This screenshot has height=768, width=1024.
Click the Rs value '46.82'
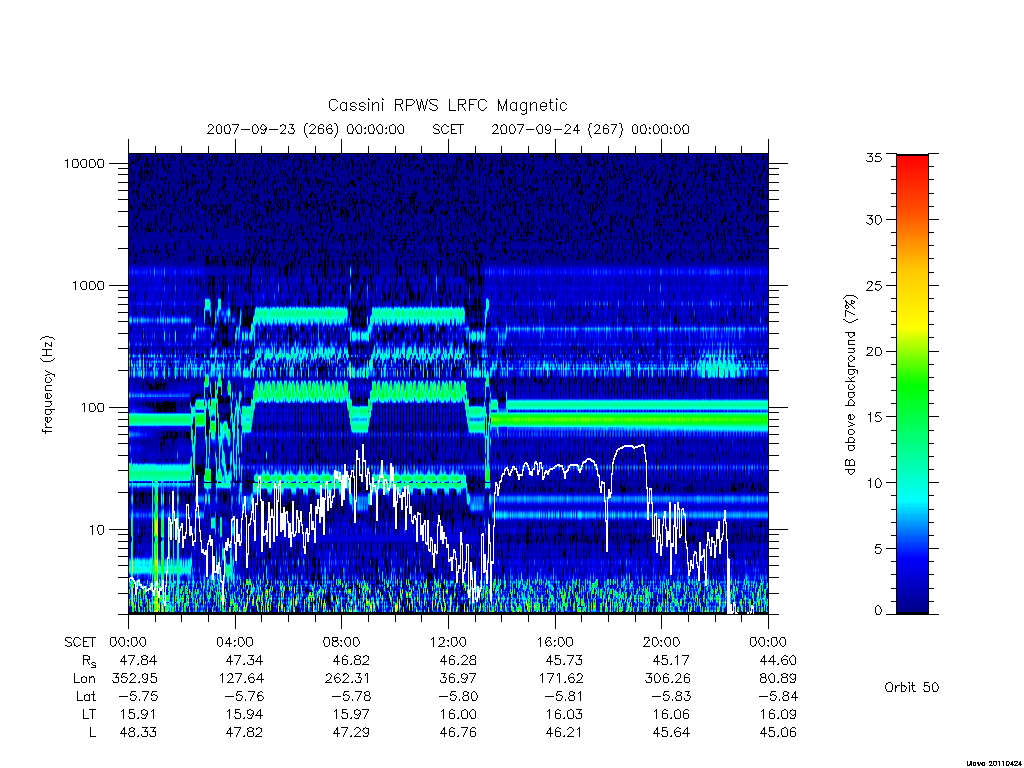[351, 660]
